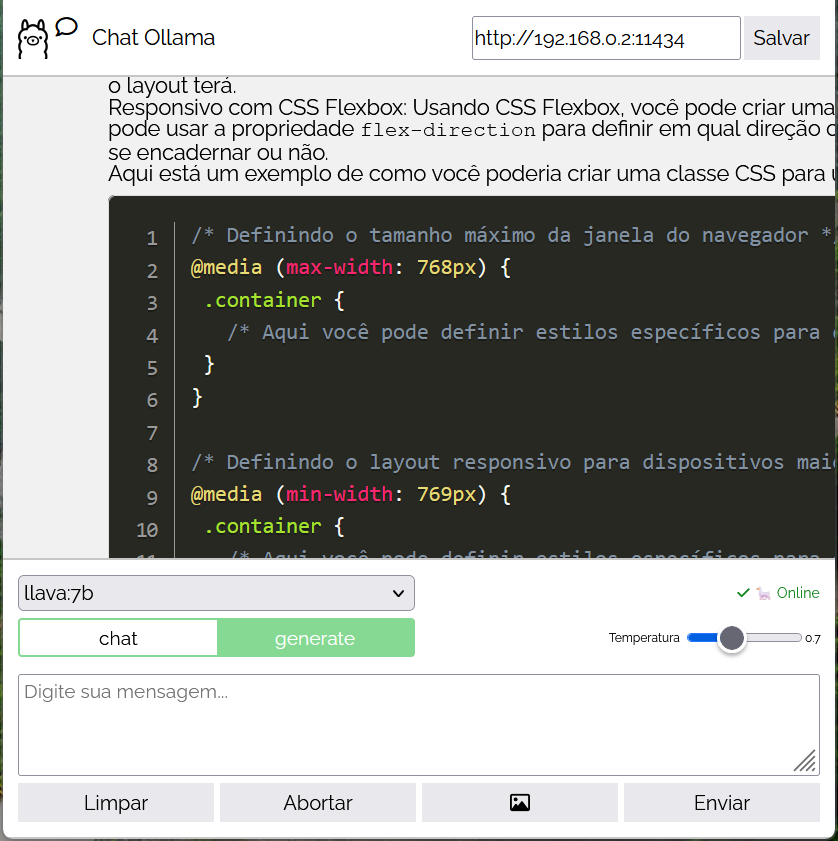The width and height of the screenshot is (838, 841).
Task: Click the Online status label
Action: (798, 593)
